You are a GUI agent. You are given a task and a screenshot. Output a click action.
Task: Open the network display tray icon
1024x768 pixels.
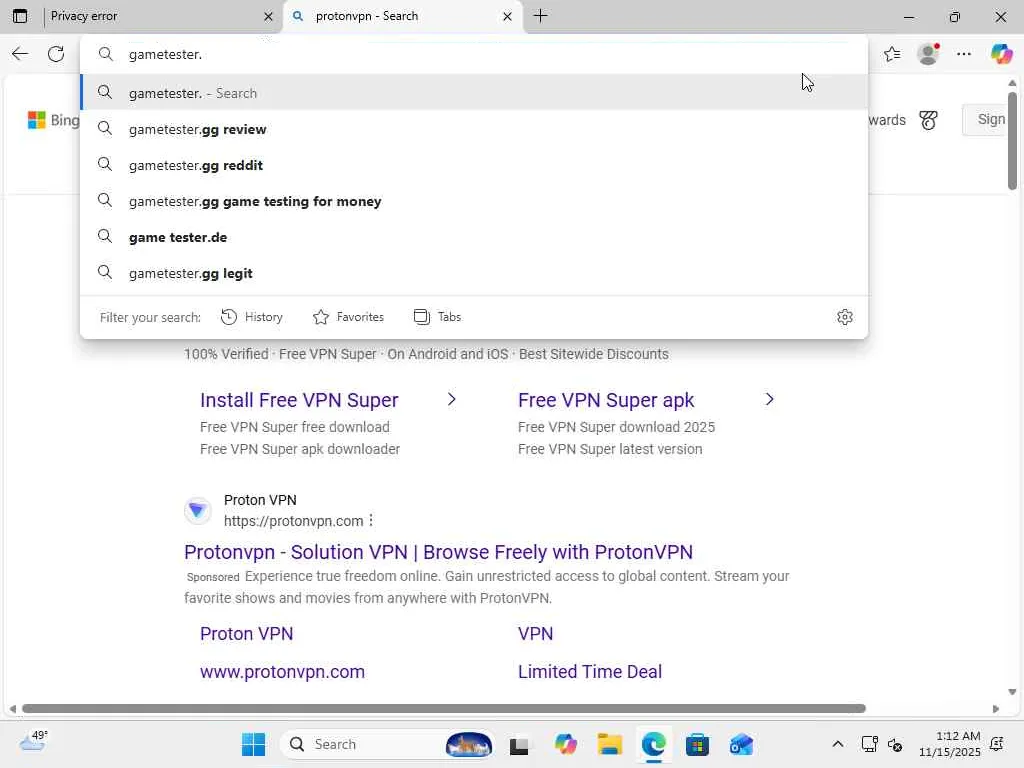tap(869, 744)
